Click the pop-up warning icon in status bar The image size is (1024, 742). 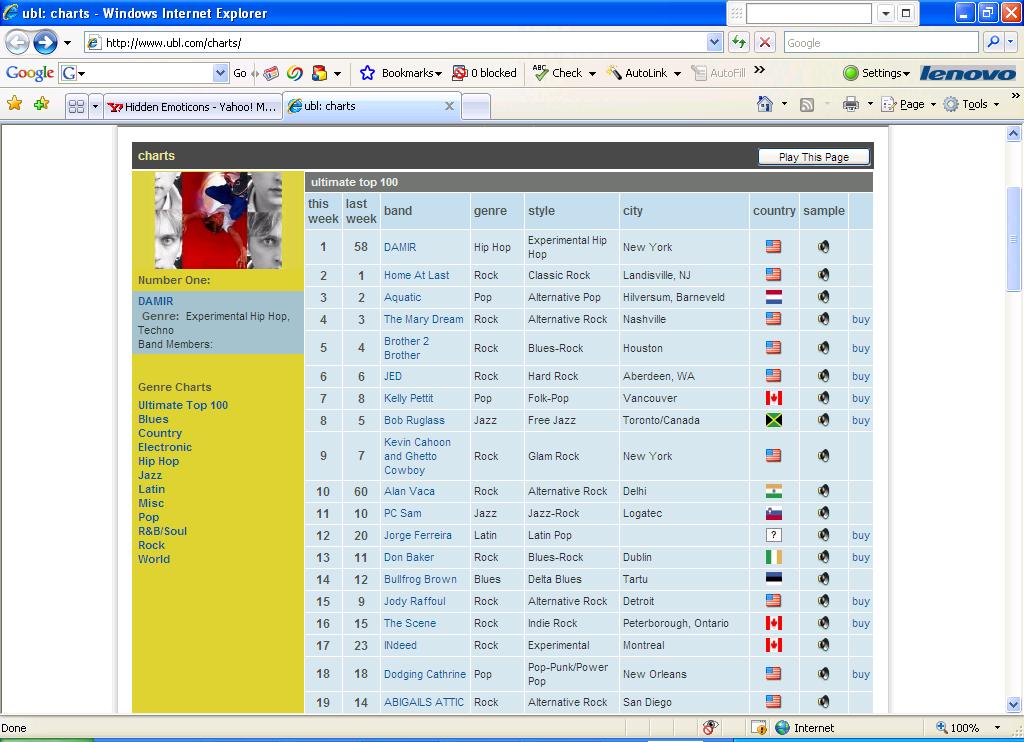pos(758,727)
